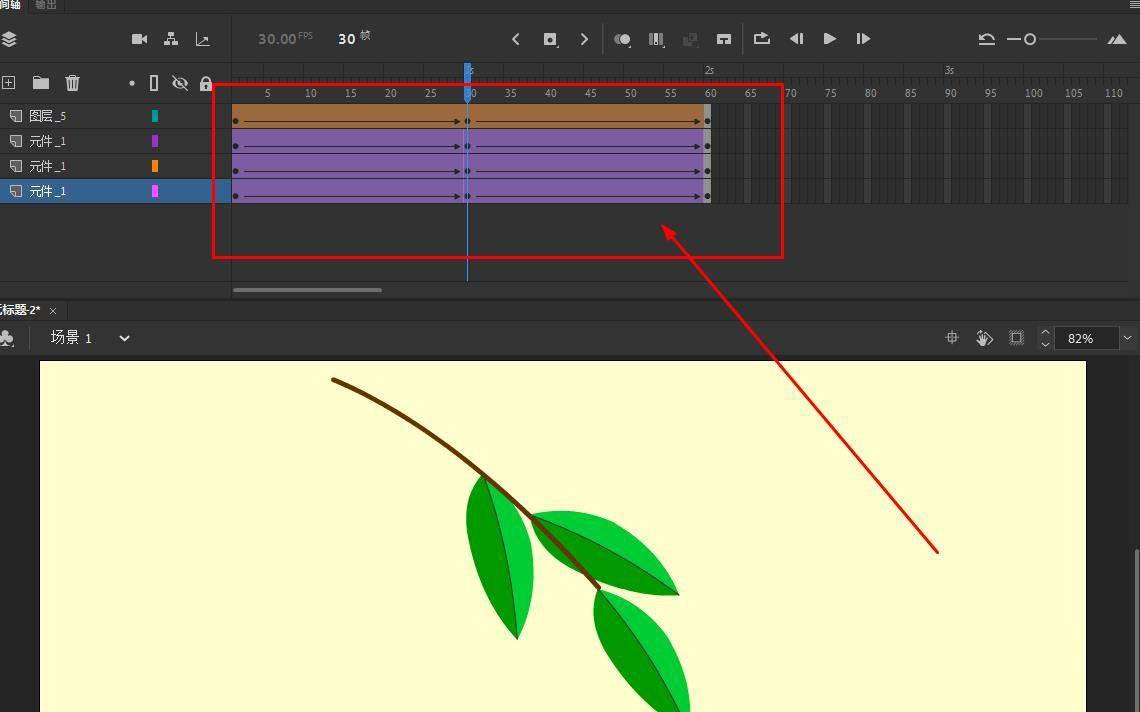Open the layer view options stack icon

(x=9, y=39)
